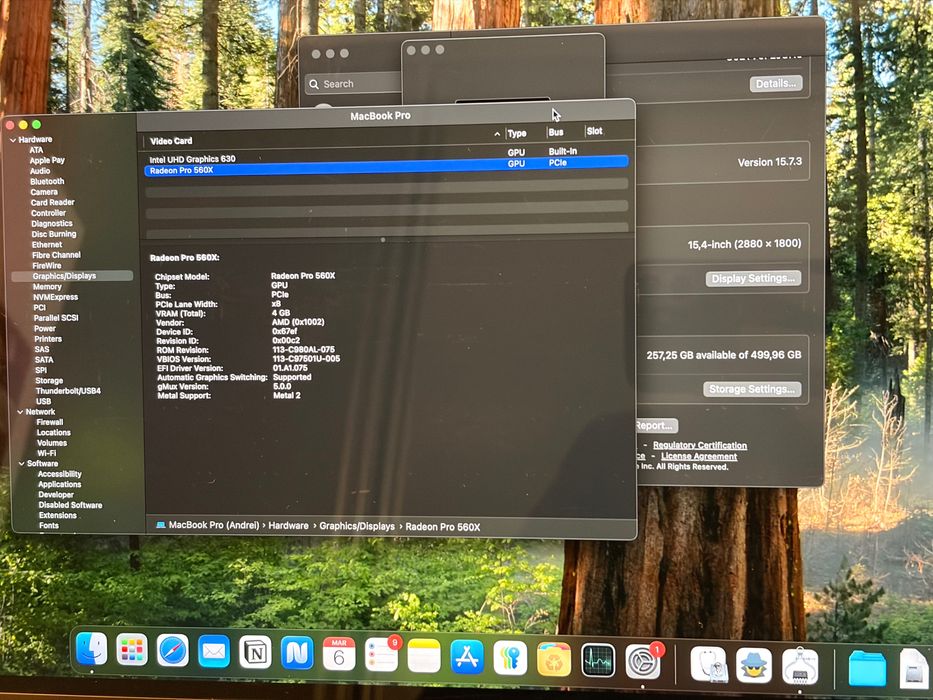The height and width of the screenshot is (700, 933).
Task: Open Applications under Software
Action: 60,485
